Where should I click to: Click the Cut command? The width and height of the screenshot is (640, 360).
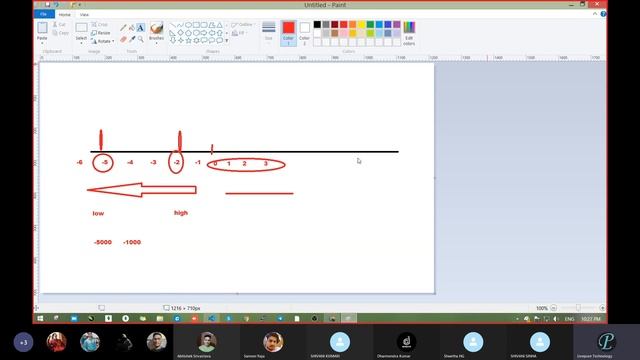pyautogui.click(x=59, y=25)
